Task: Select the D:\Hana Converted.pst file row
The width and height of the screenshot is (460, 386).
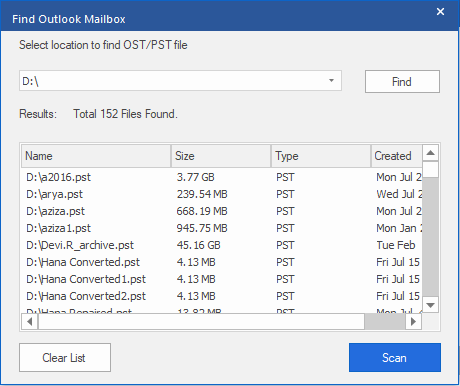Action: (222, 262)
